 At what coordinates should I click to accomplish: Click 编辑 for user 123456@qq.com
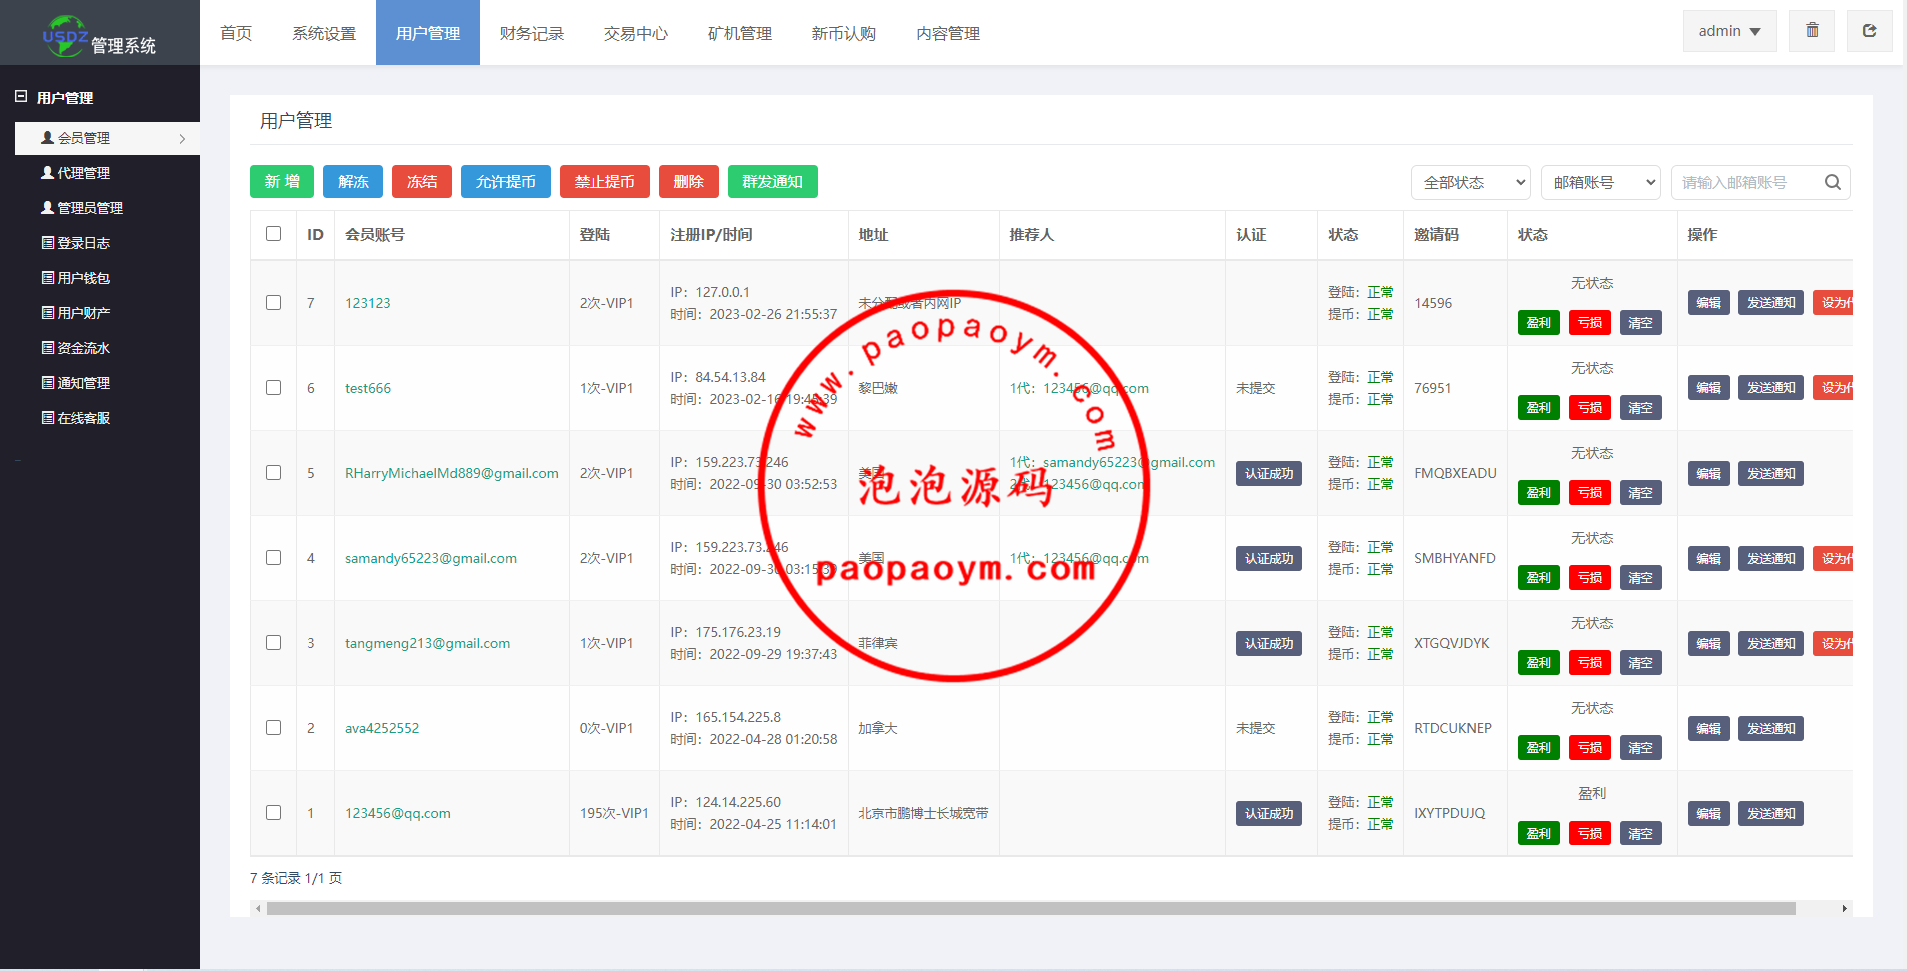1708,813
